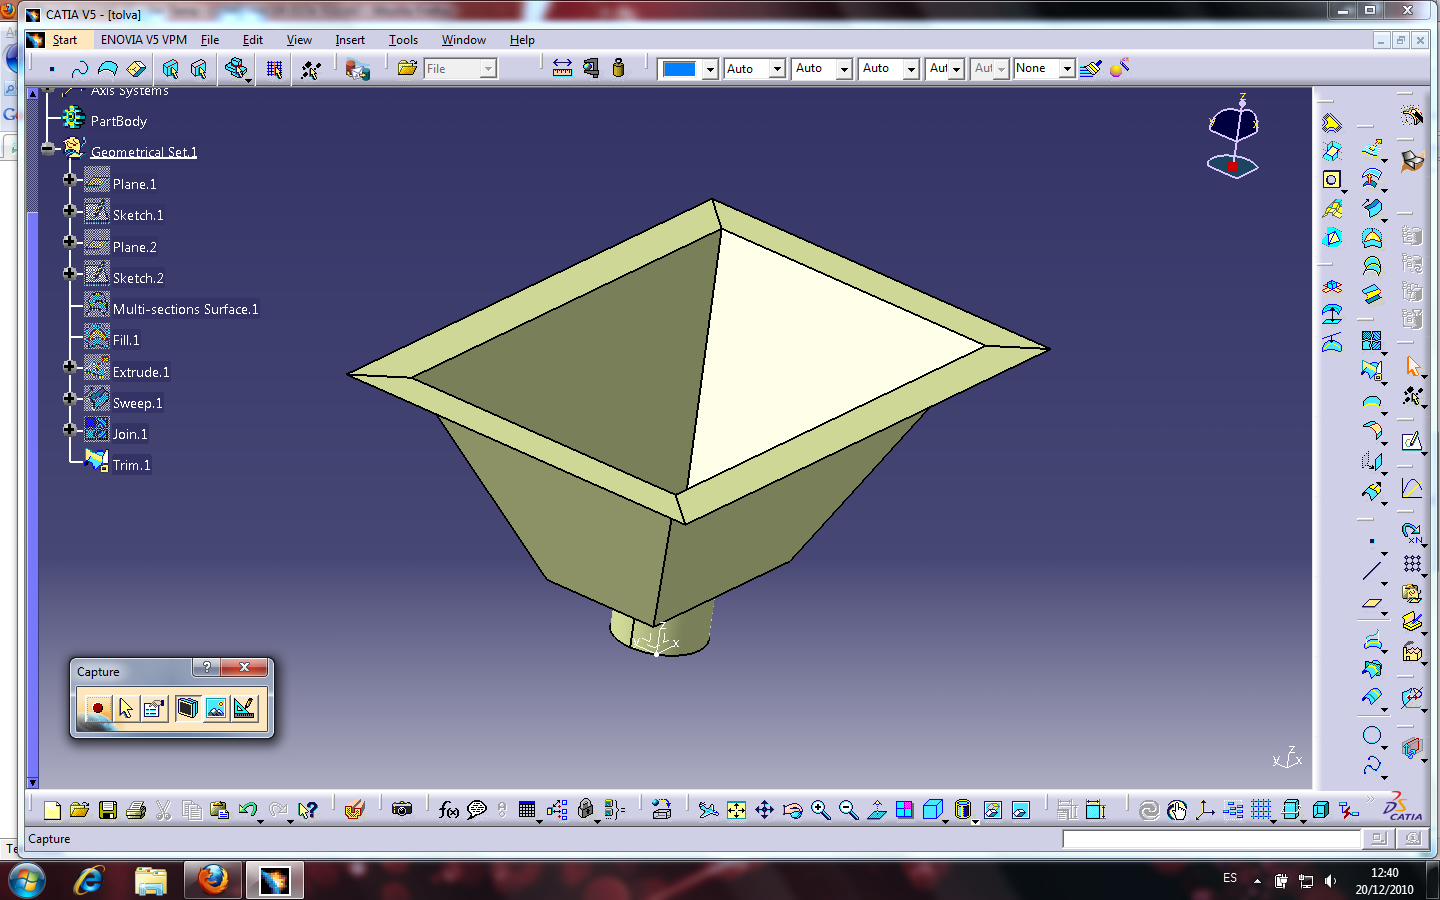1440x900 pixels.
Task: Toggle the multi-view layout icon
Action: (904, 810)
